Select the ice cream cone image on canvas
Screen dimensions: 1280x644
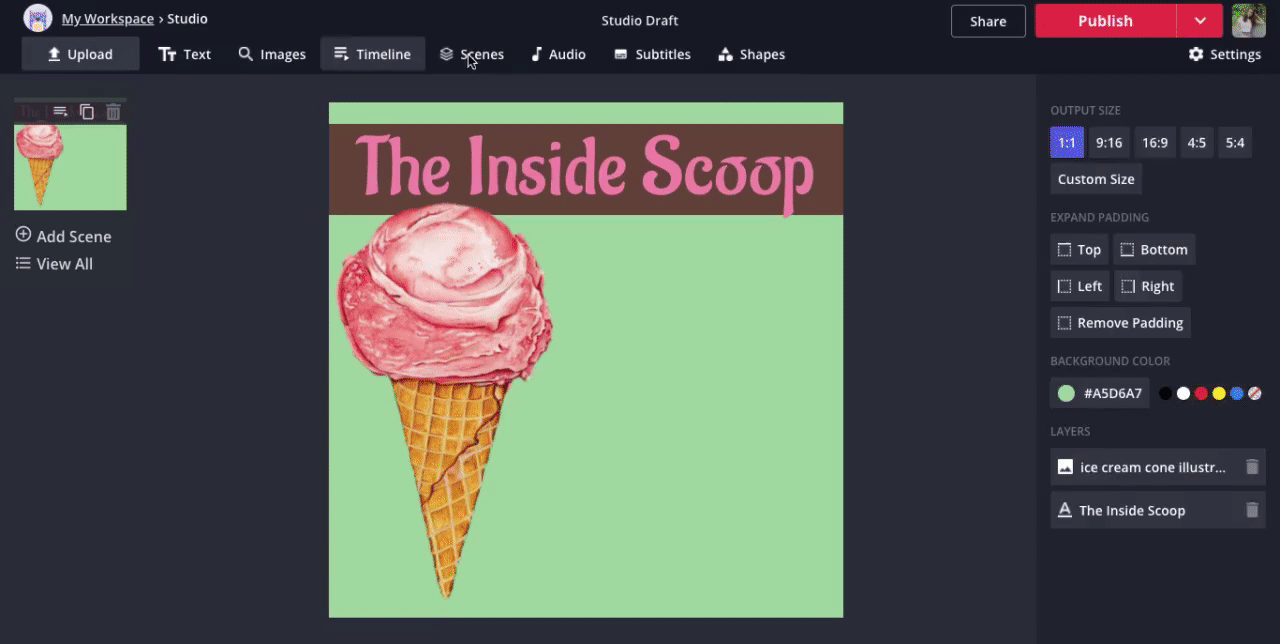click(x=445, y=400)
